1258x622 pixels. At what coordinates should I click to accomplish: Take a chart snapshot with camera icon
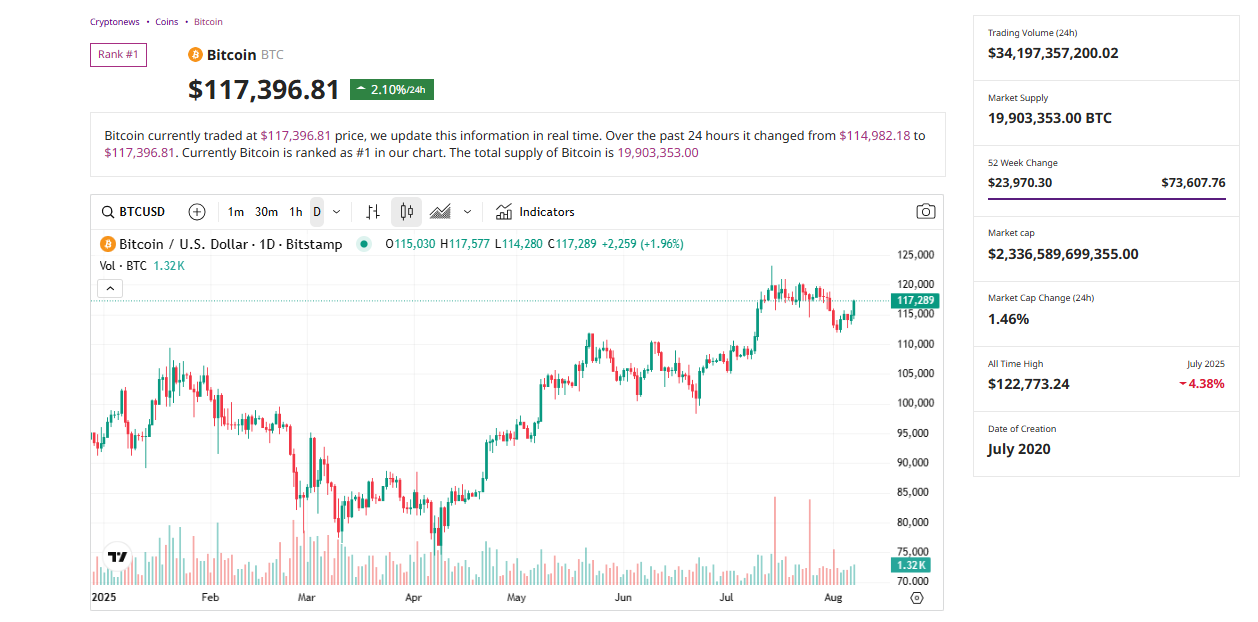tap(925, 211)
